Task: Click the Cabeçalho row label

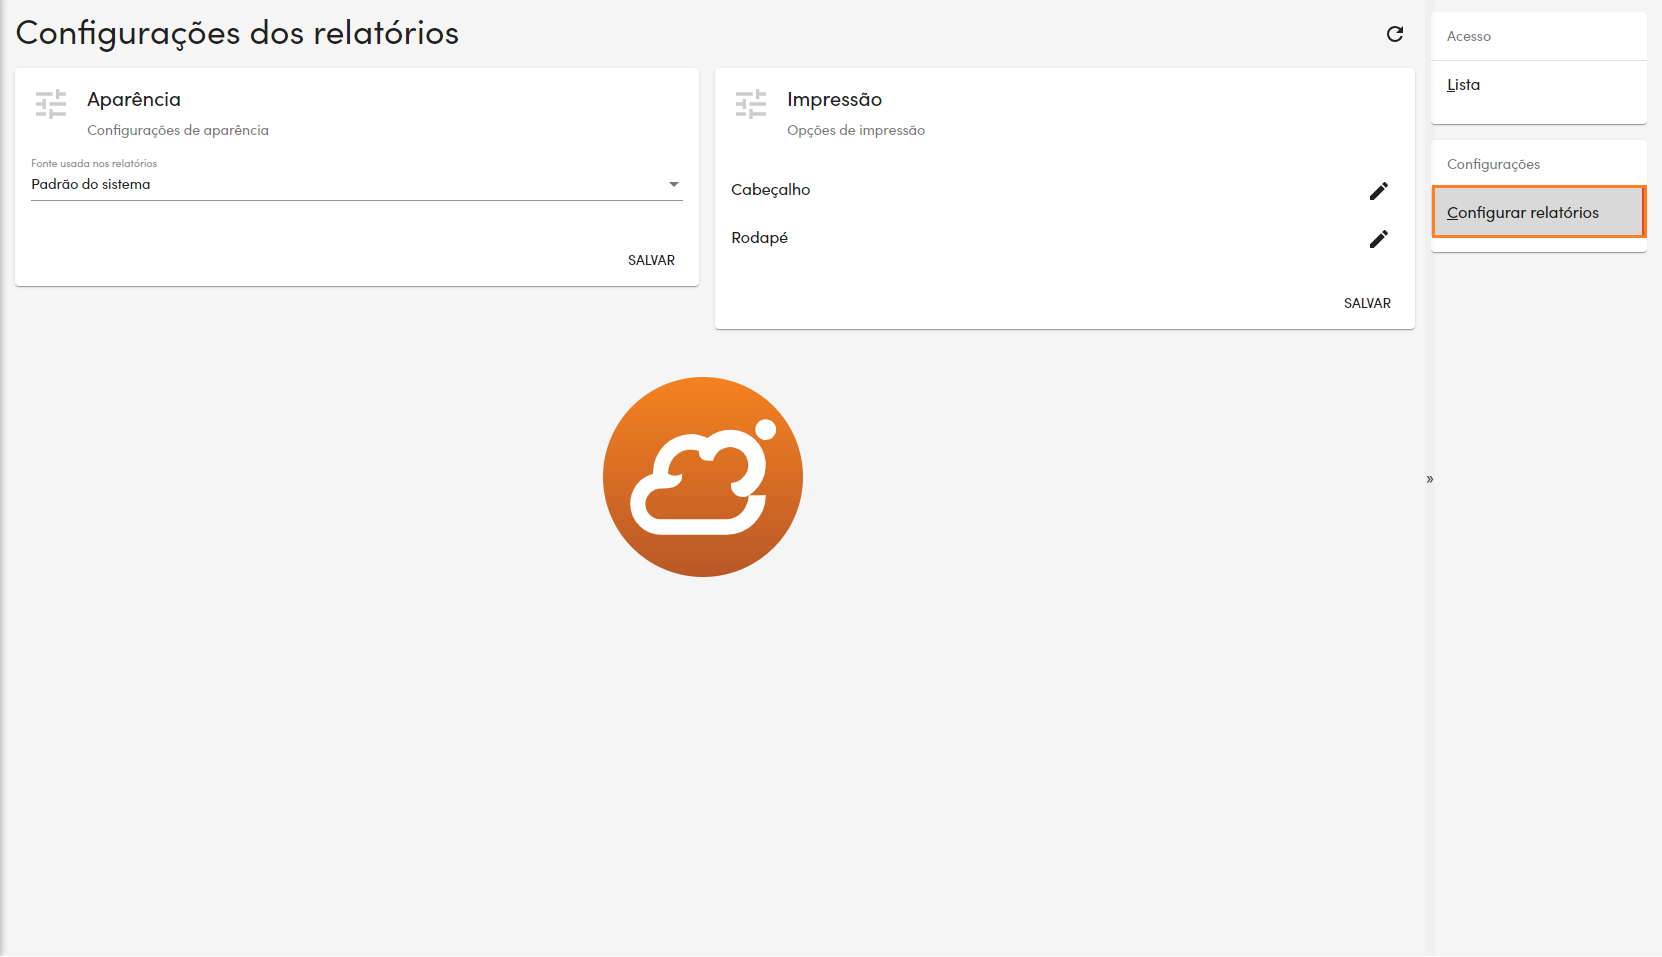Action: pos(770,190)
